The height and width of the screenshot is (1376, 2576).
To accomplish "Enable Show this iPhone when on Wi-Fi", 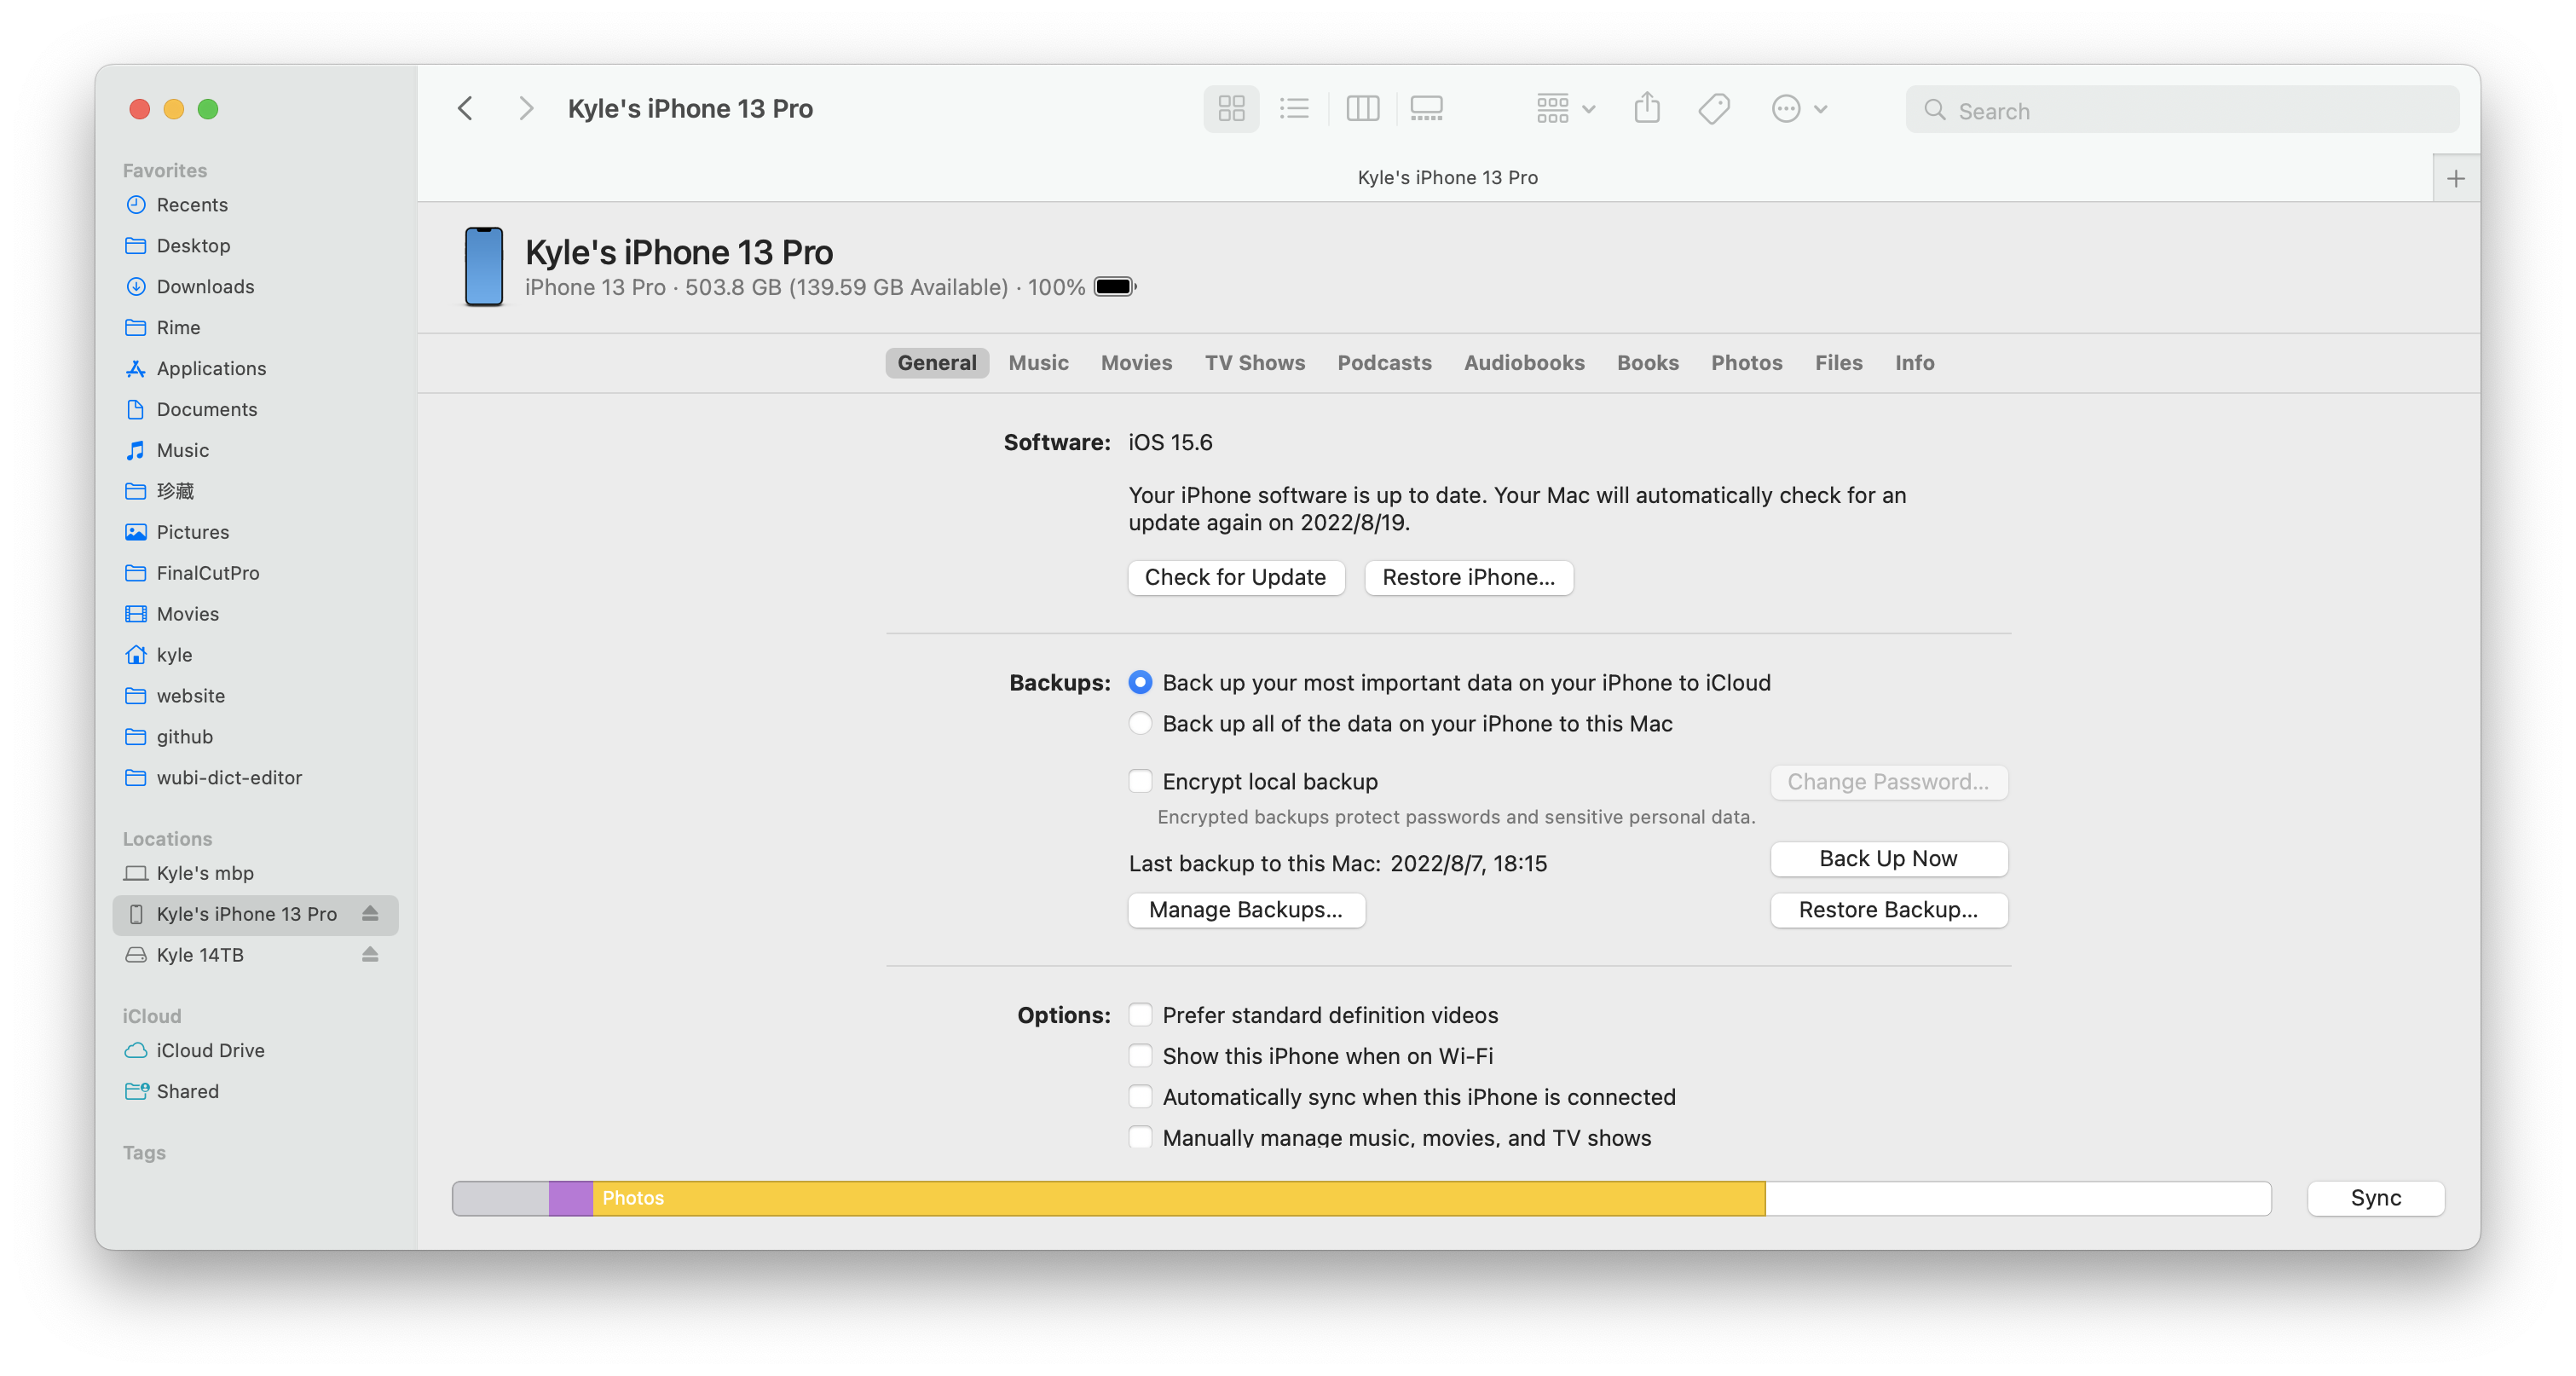I will click(1140, 1056).
